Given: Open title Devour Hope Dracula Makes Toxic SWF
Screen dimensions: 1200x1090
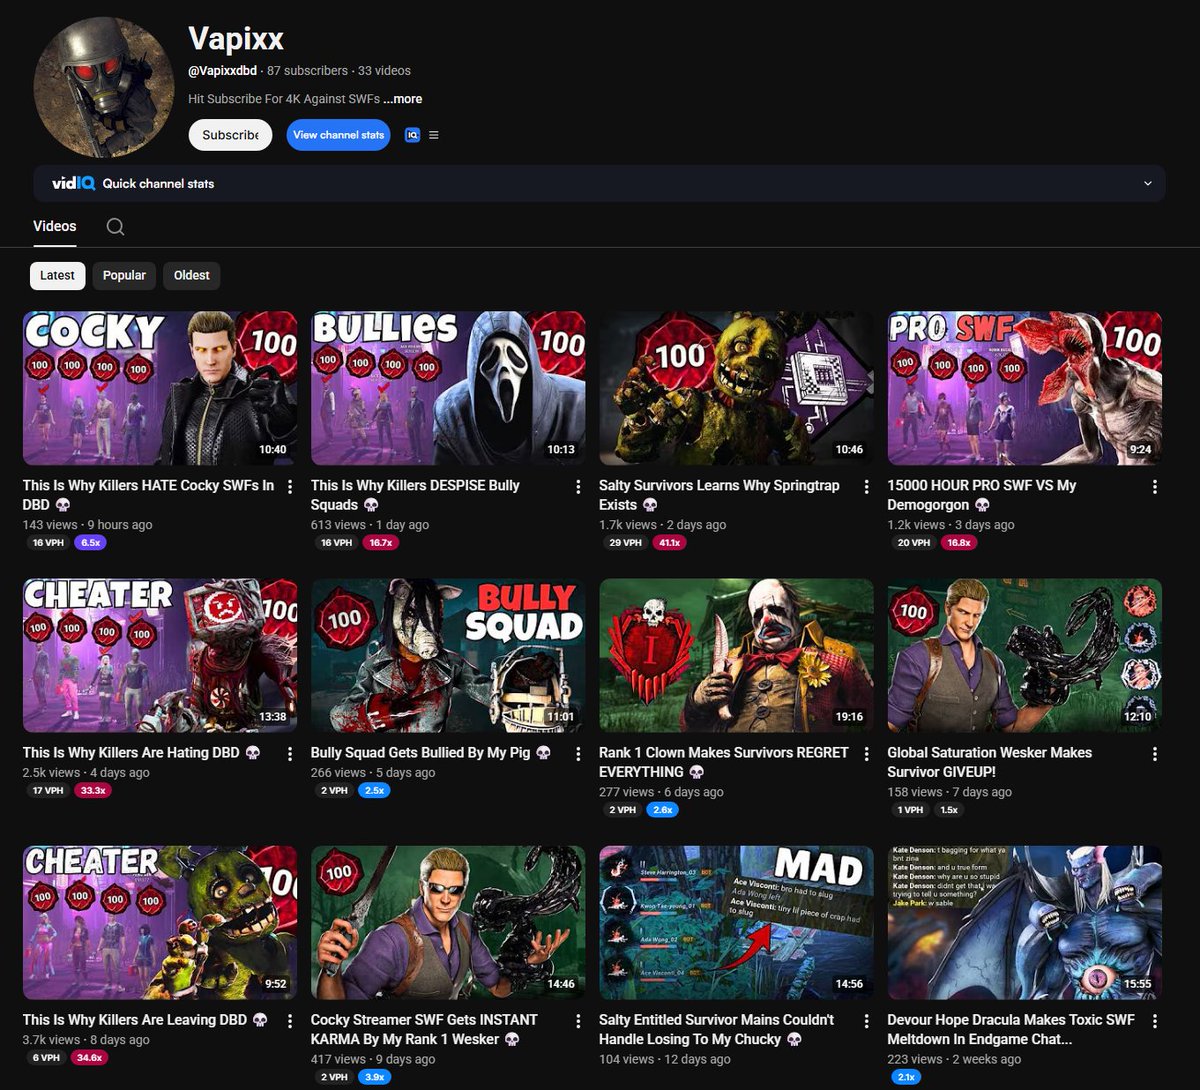Looking at the screenshot, I should pyautogui.click(x=1011, y=1029).
